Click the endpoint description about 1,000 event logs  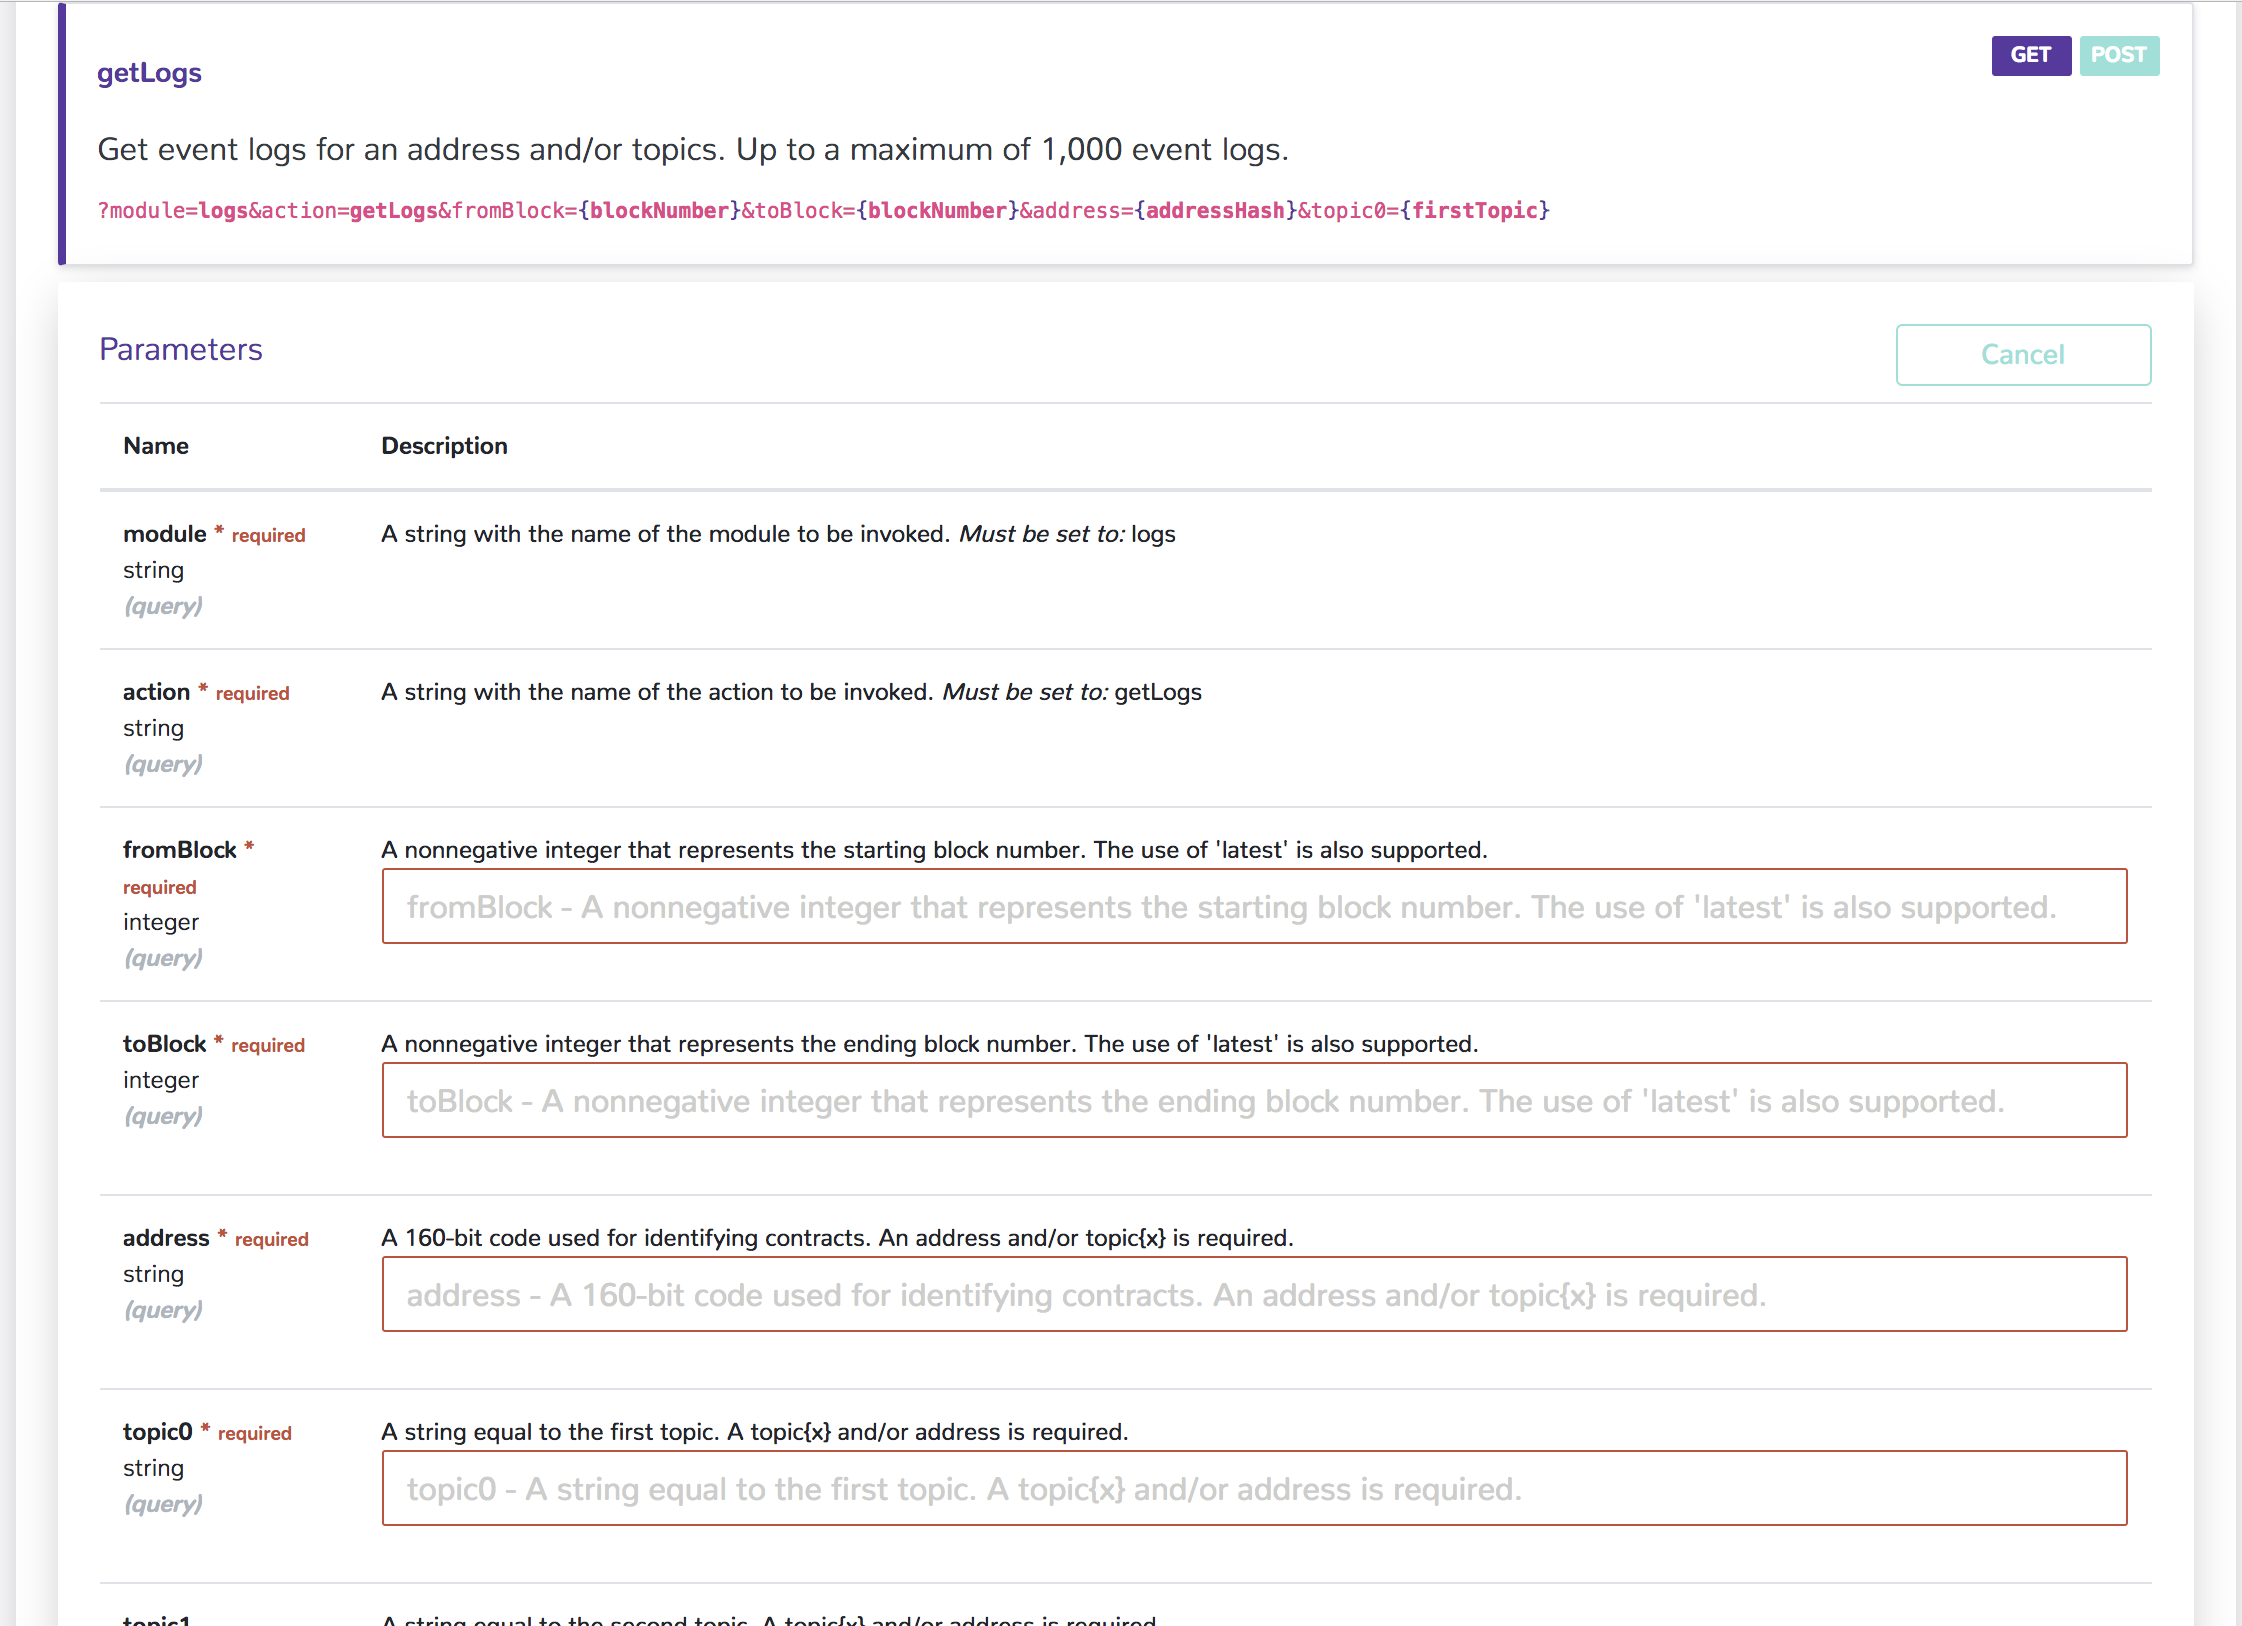pos(693,149)
